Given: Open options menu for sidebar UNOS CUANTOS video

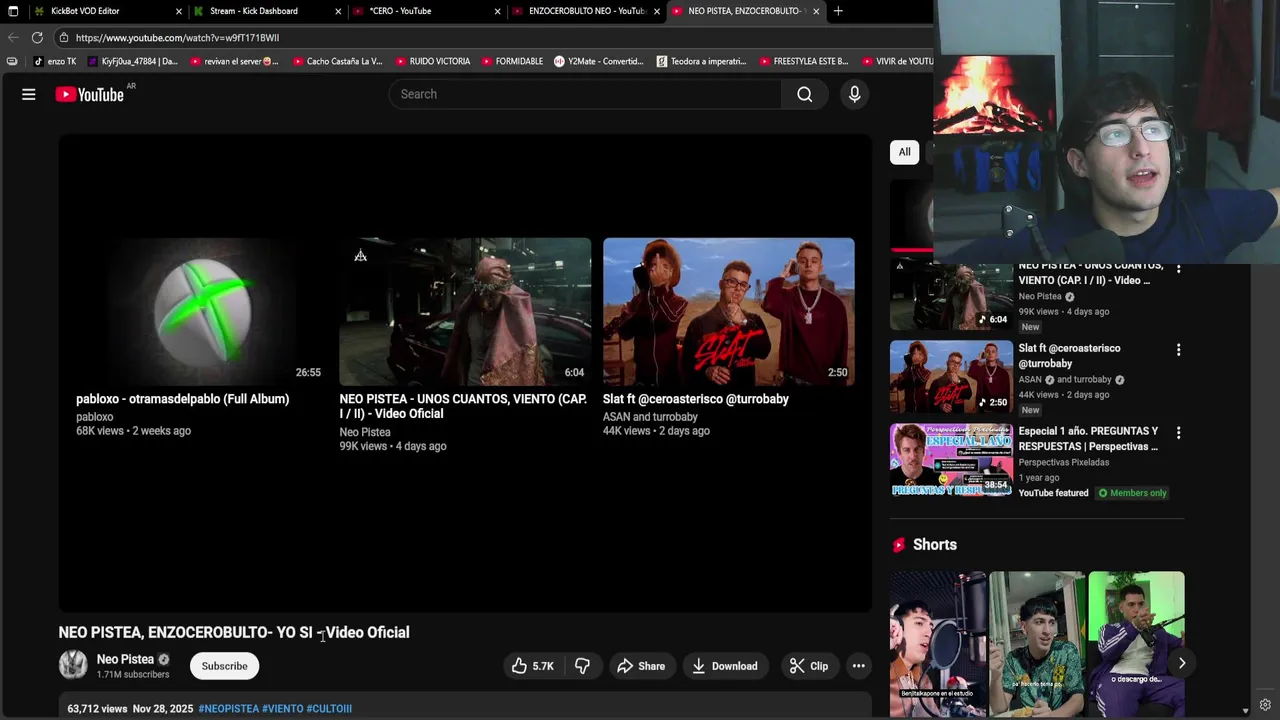Looking at the screenshot, I should pos(1178,268).
